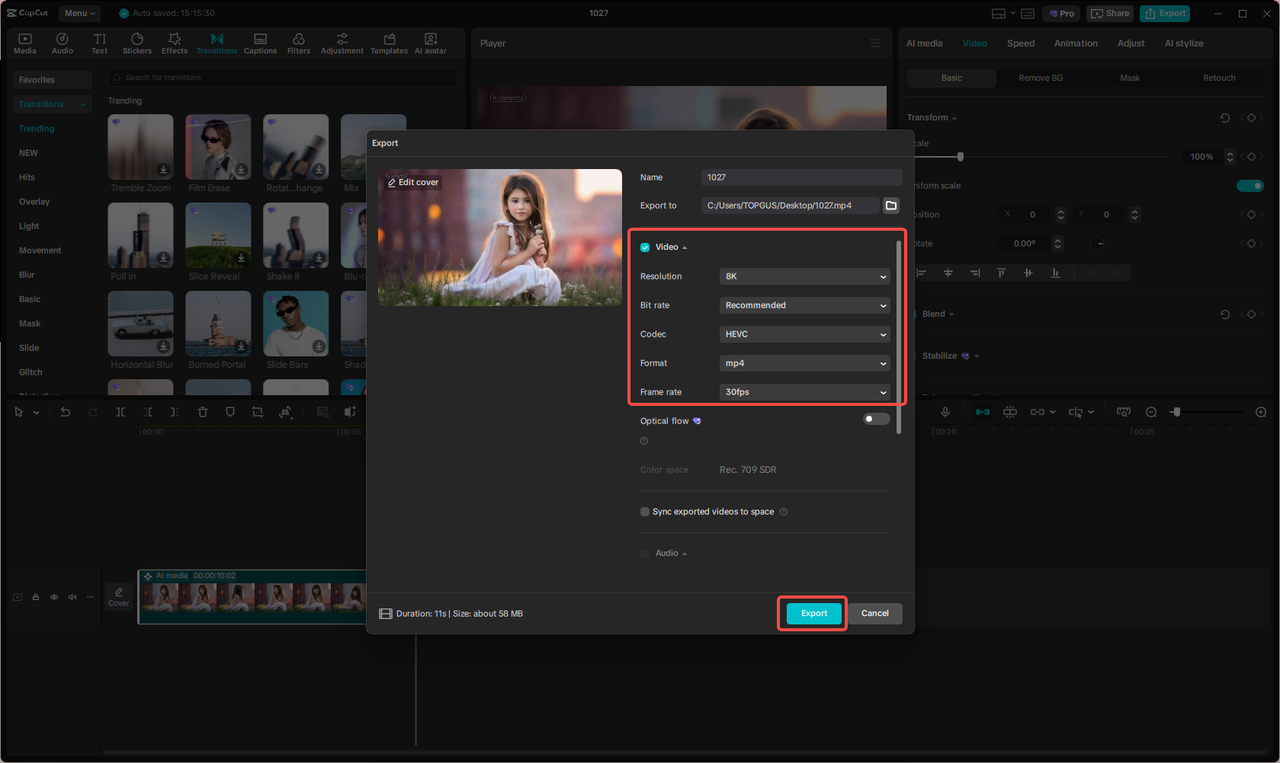Select the delete (trash) icon above timeline
Image resolution: width=1280 pixels, height=763 pixels.
[202, 411]
